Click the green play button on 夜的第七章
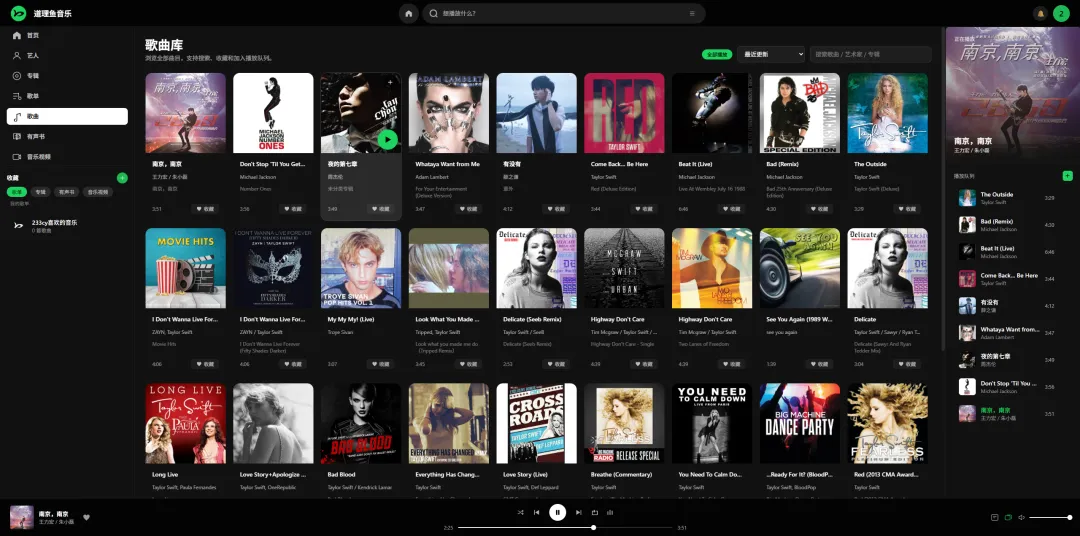The width and height of the screenshot is (1080, 536). (388, 140)
